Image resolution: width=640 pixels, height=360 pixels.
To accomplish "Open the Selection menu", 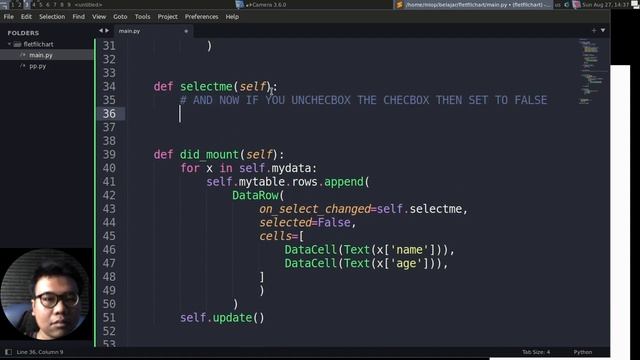I will pos(52,17).
